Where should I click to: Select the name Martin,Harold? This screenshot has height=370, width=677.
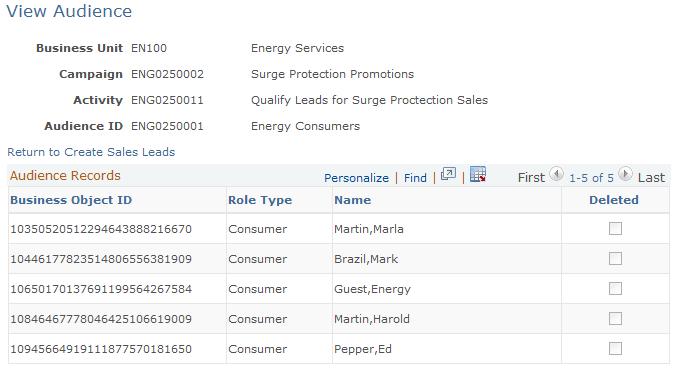click(372, 319)
